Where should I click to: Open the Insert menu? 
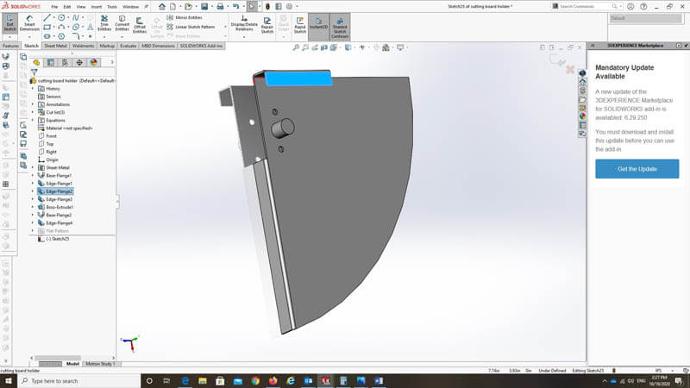pyautogui.click(x=96, y=7)
